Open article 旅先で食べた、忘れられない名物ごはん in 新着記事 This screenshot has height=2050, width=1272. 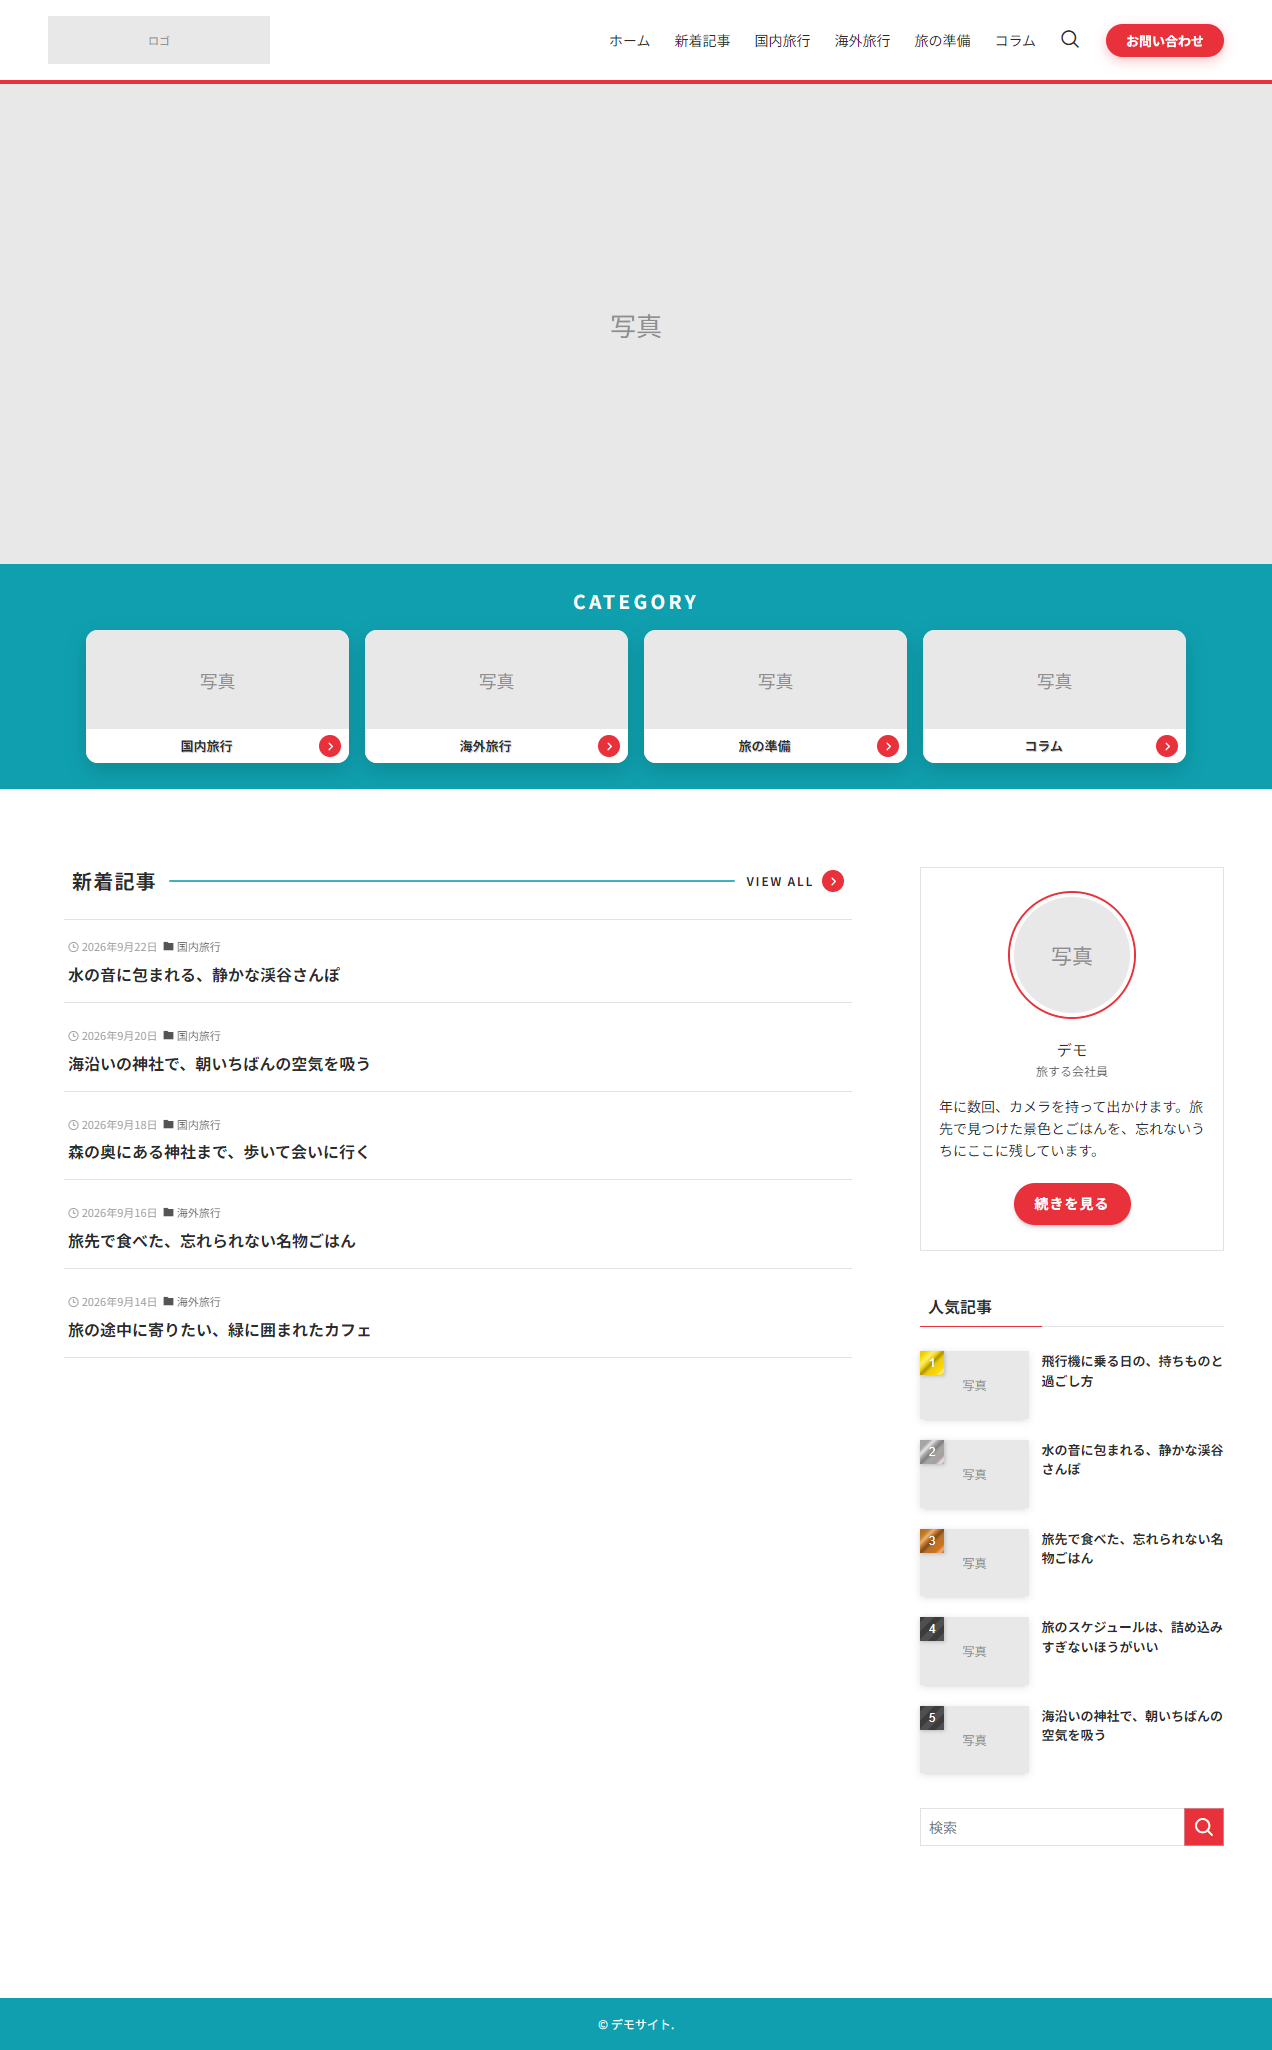click(212, 1241)
